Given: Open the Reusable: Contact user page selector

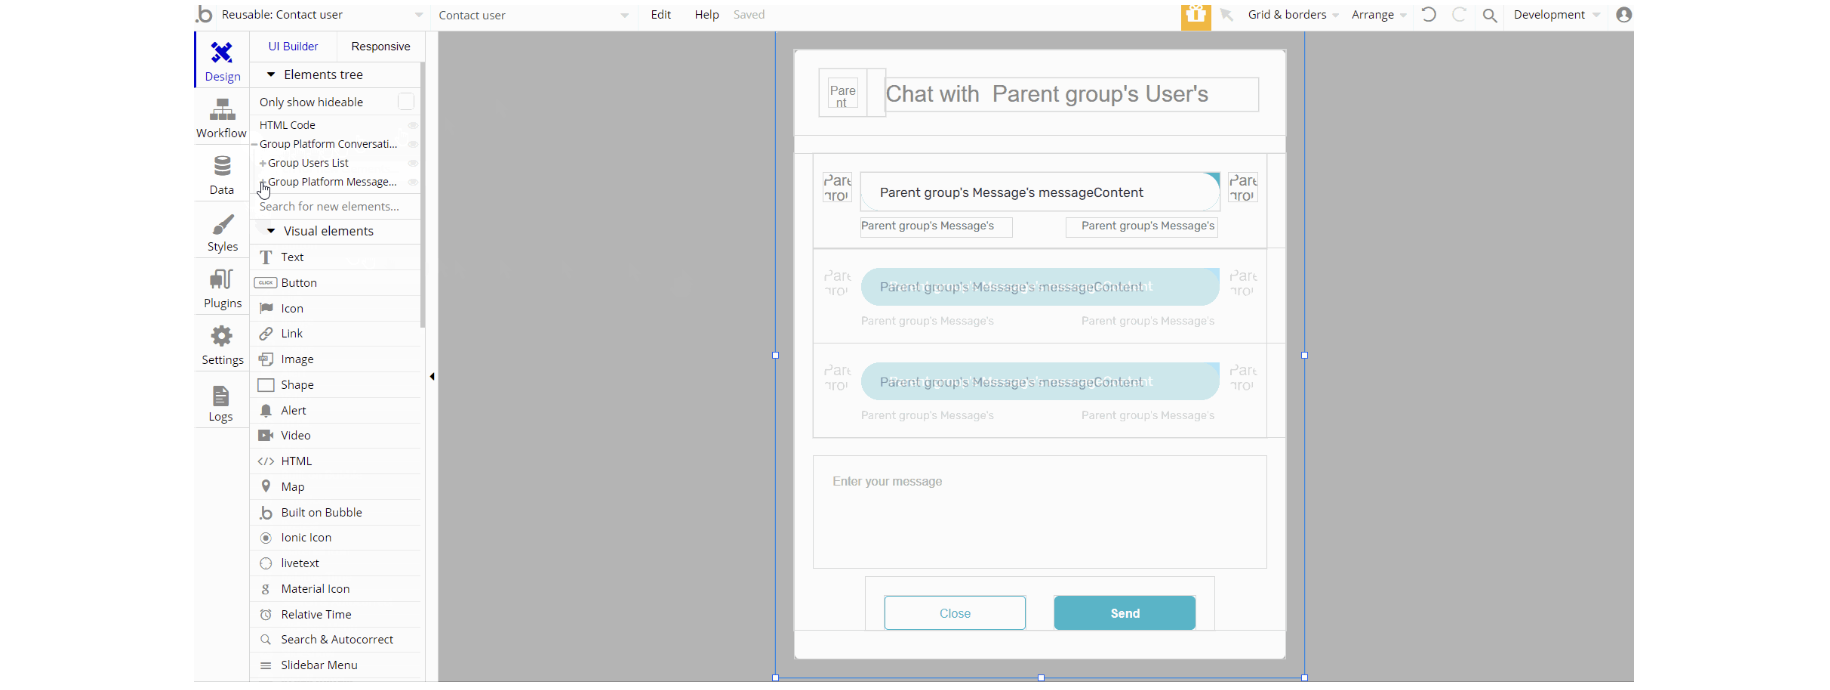Looking at the screenshot, I should pyautogui.click(x=310, y=15).
